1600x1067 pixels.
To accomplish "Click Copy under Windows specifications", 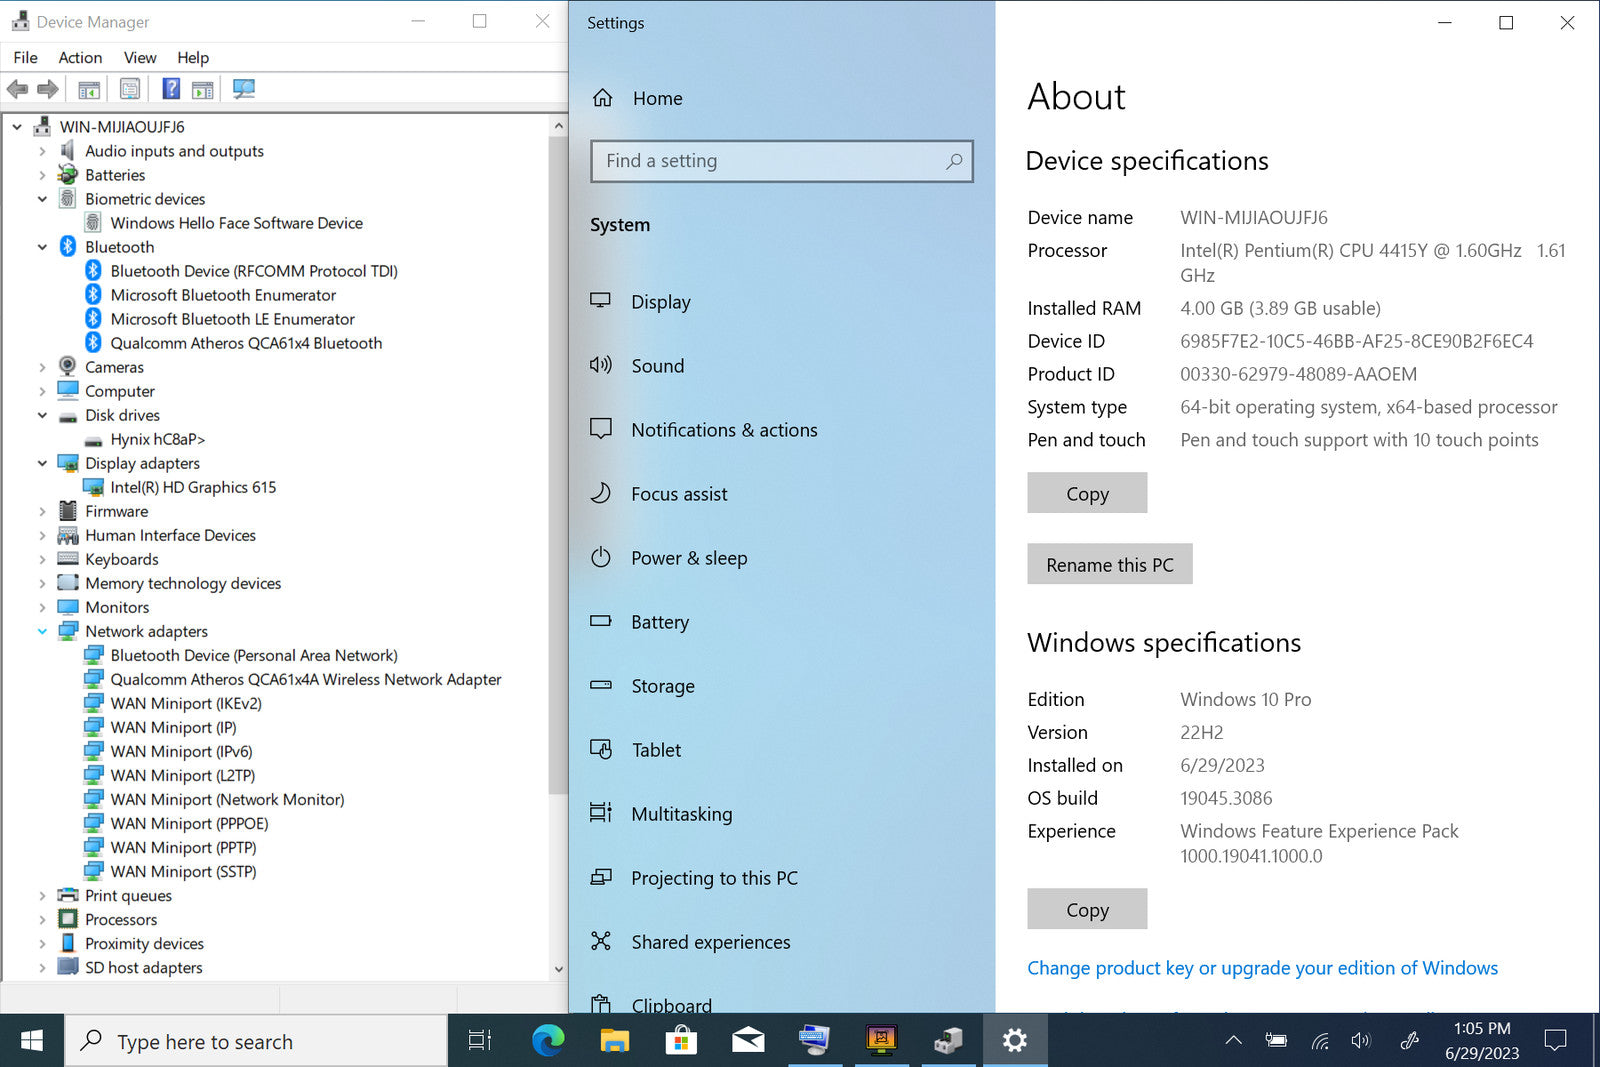I will coord(1087,909).
